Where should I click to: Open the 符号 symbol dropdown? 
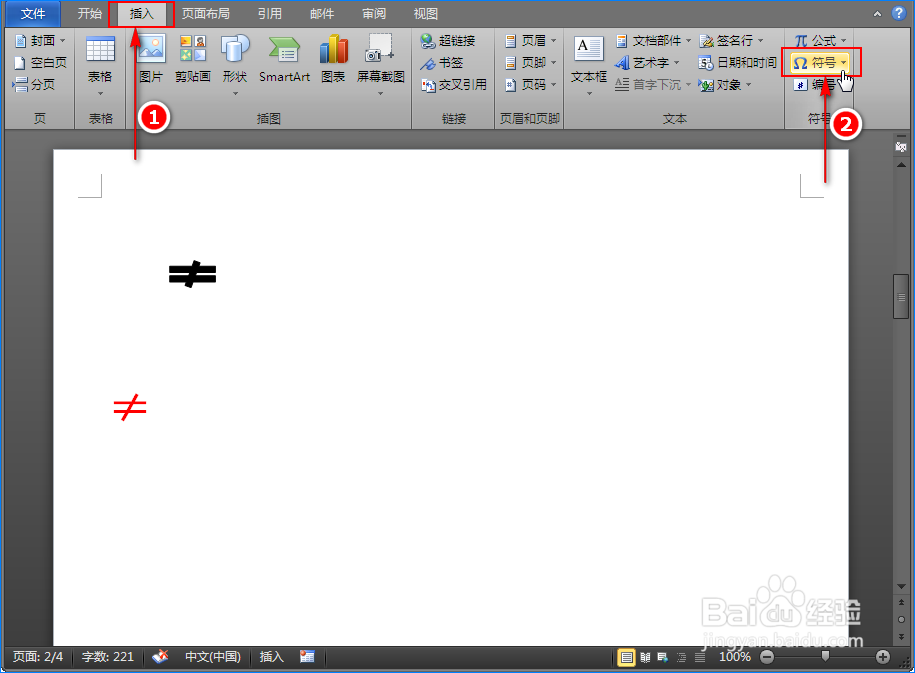820,62
